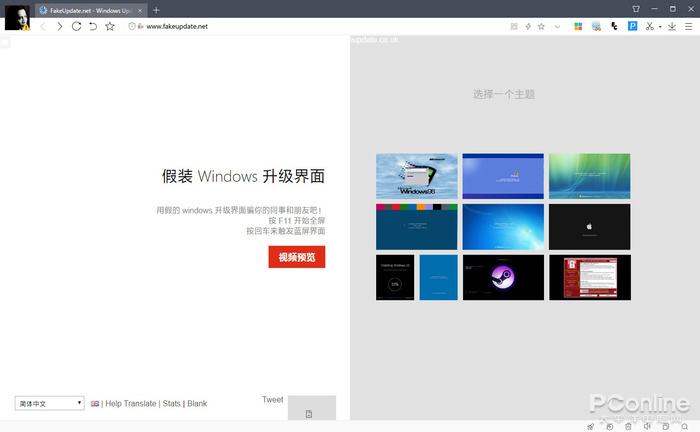
Task: Choose the Windows Vista green aurora thumbnail
Action: pos(590,176)
